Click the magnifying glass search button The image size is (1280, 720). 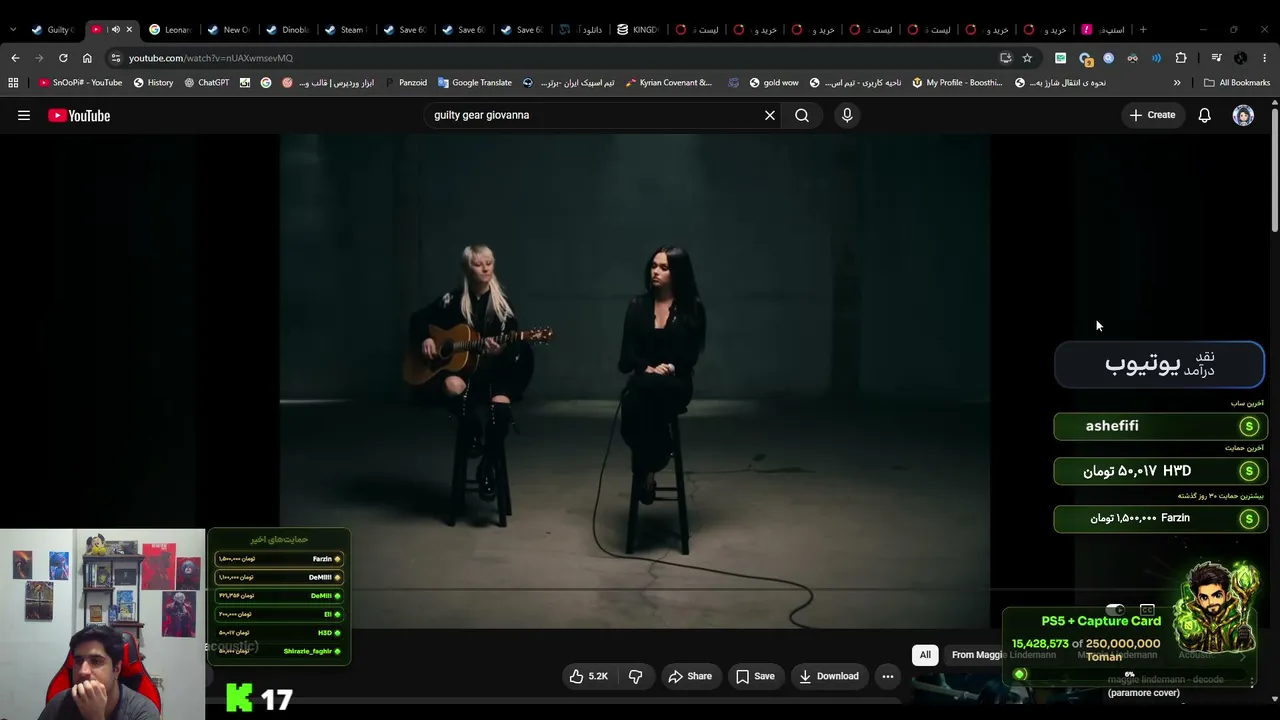pyautogui.click(x=802, y=115)
